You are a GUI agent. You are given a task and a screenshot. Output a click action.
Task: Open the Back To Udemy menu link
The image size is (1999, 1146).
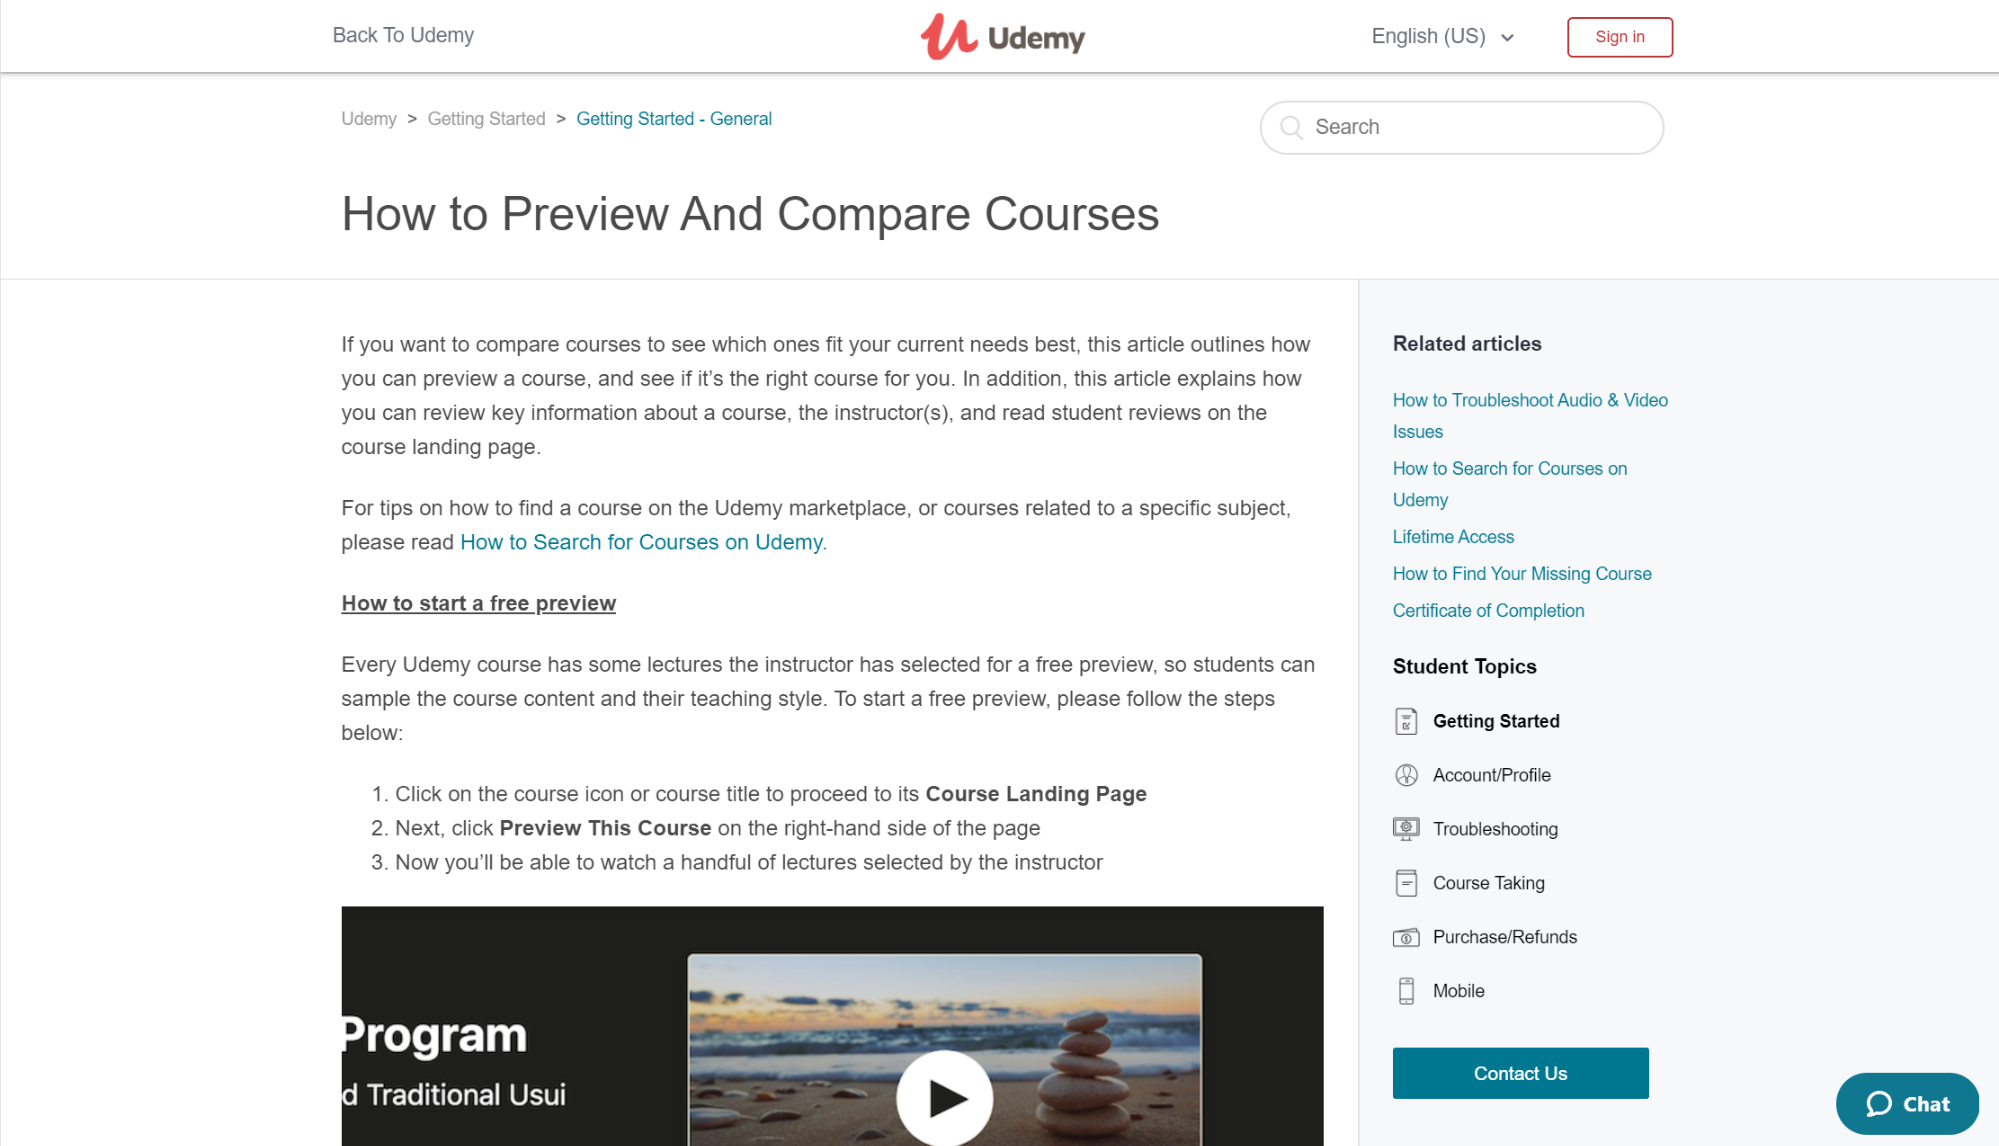point(402,36)
